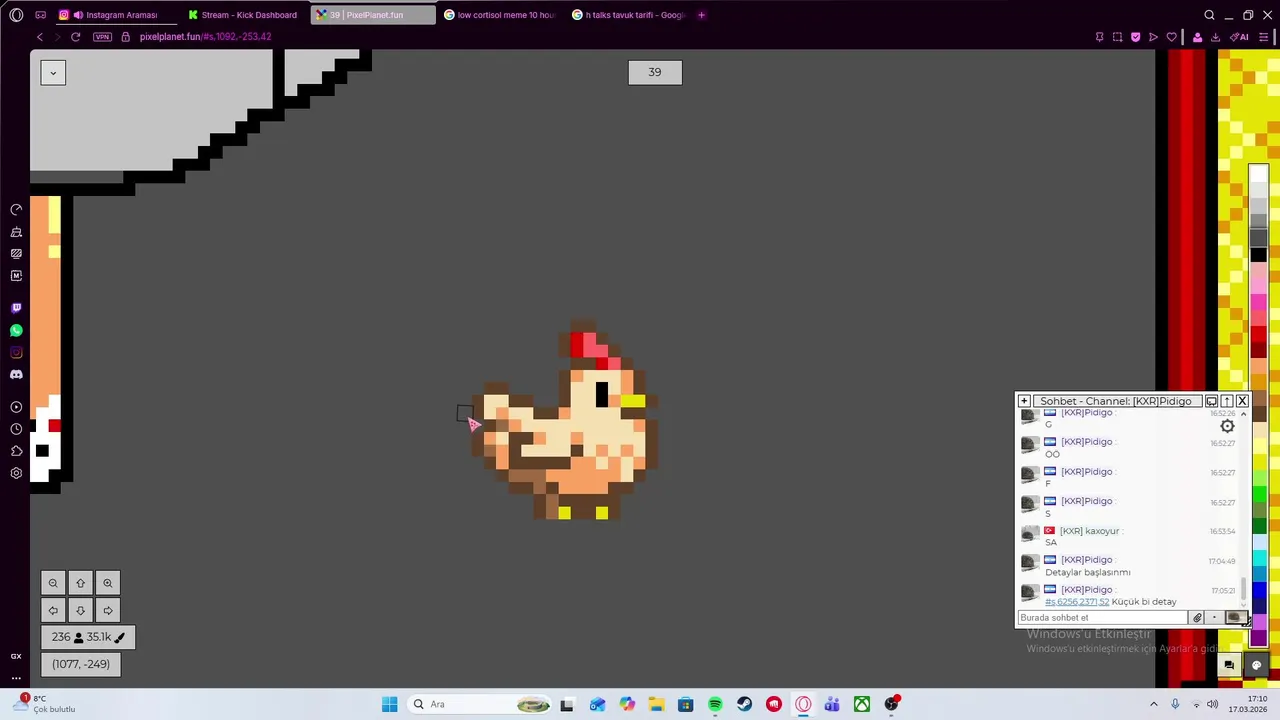
Task: Open Twitch in the Opera sidebar
Action: 16,308
